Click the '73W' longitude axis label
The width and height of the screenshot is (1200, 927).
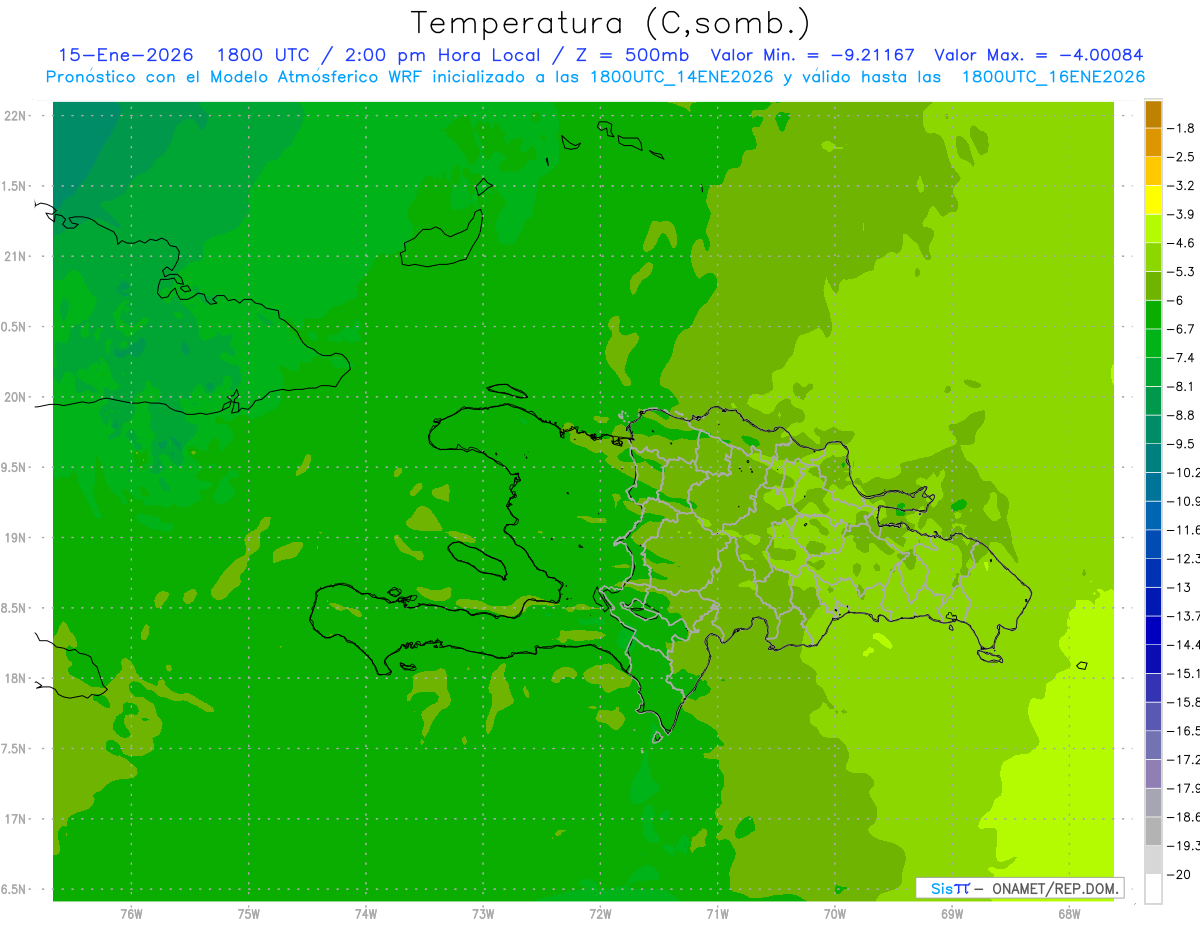(x=483, y=913)
